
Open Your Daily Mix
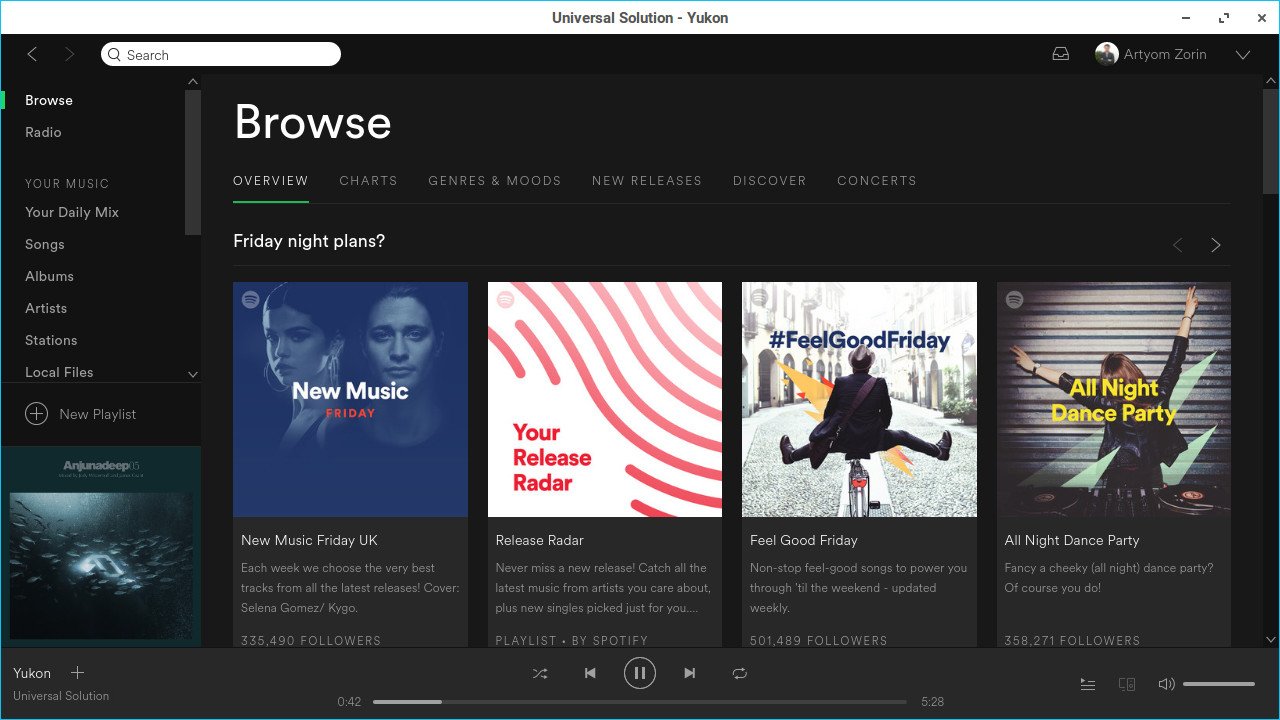[72, 212]
